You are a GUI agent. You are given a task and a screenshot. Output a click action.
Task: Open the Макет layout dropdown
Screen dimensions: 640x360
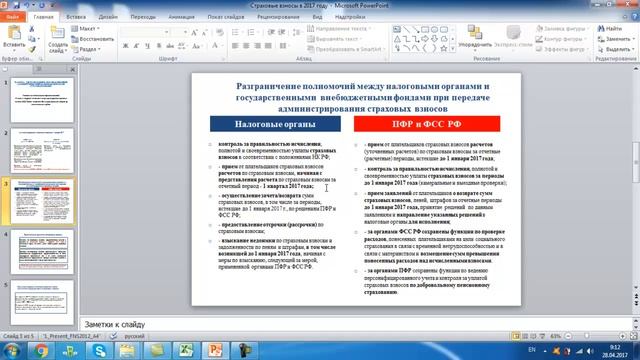tap(86, 29)
